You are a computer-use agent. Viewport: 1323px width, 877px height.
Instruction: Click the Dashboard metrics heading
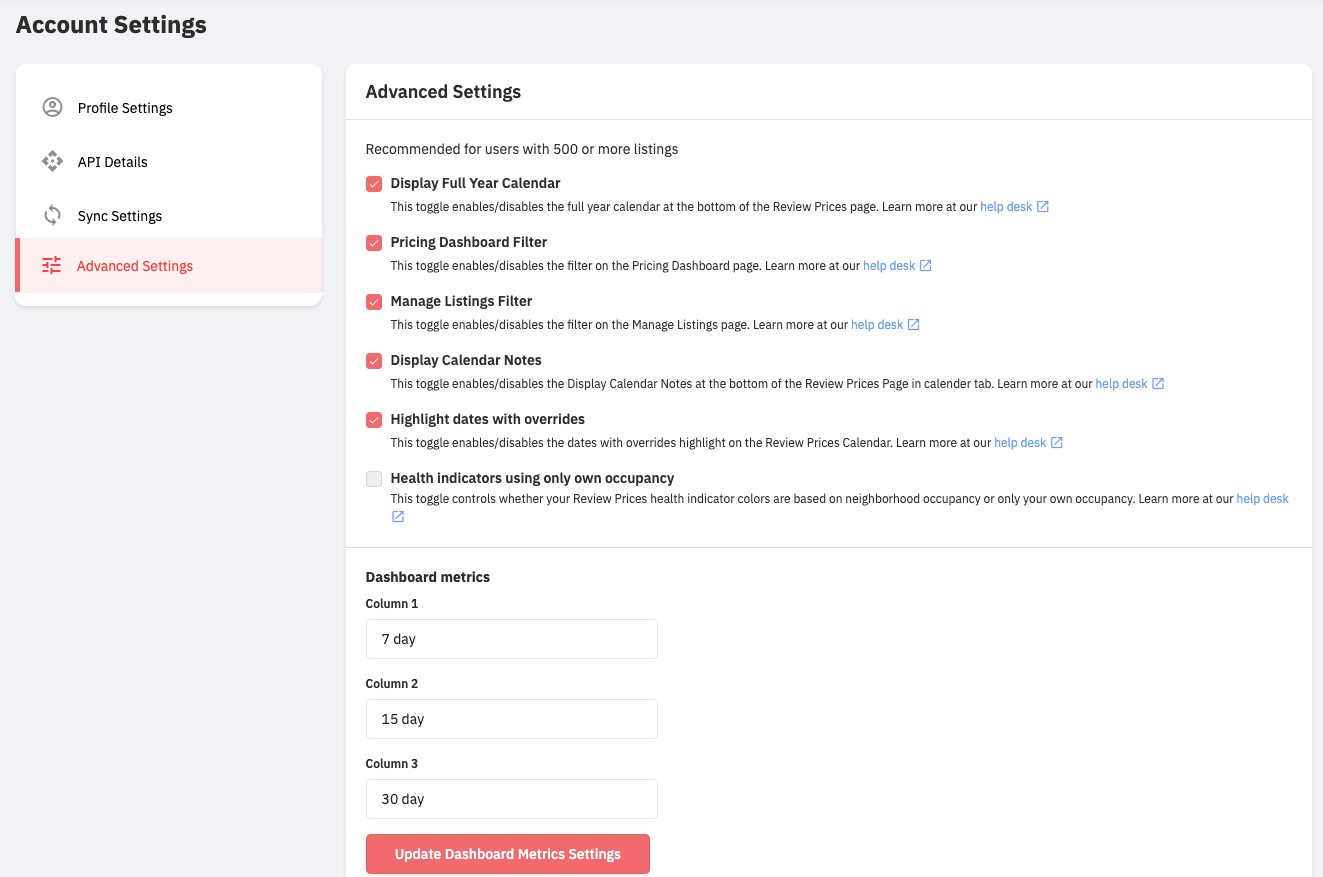428,577
